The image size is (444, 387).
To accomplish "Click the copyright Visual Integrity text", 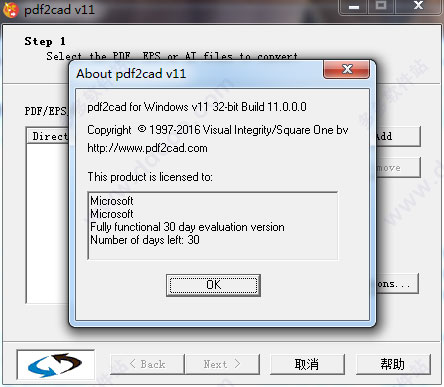I will point(218,130).
